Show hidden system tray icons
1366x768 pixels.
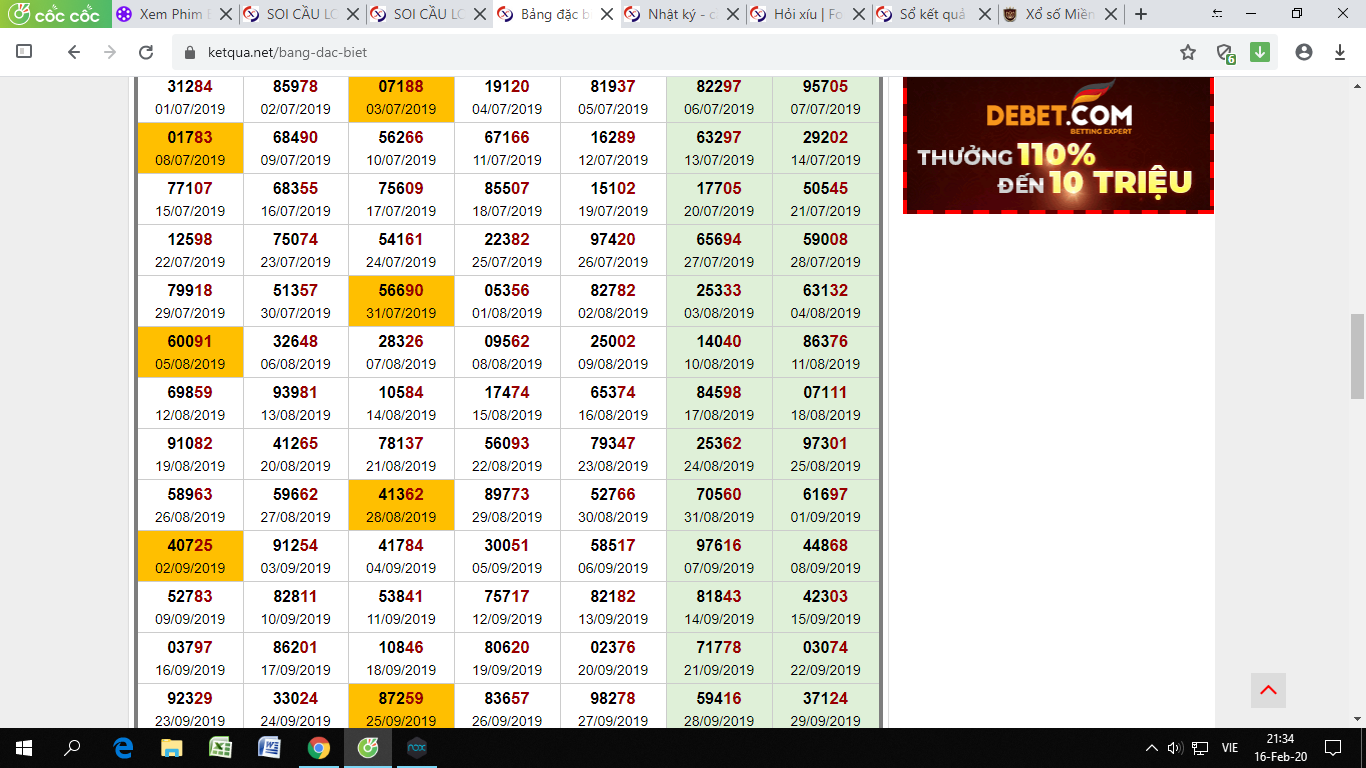[x=1151, y=748]
